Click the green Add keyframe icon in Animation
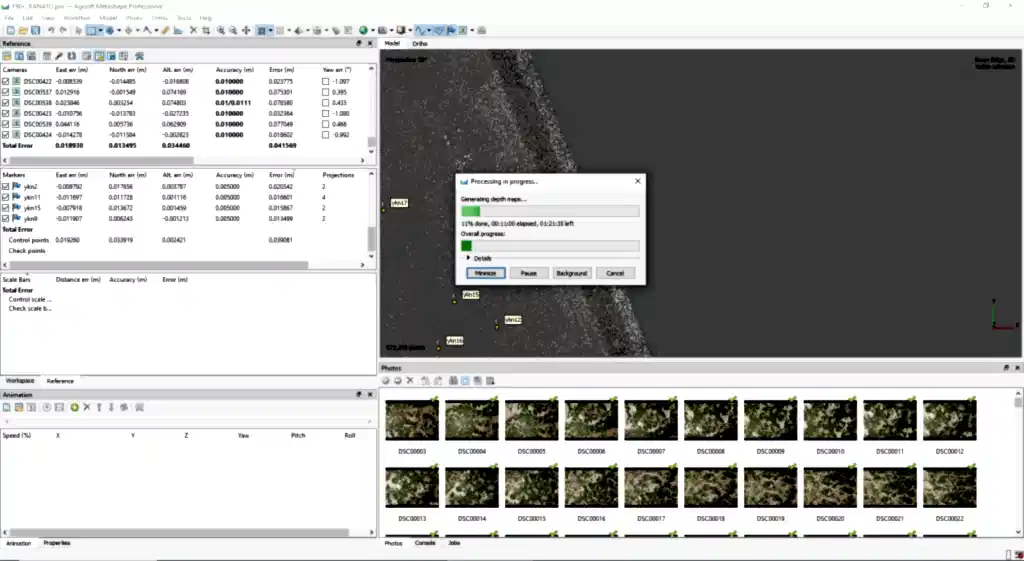 point(75,407)
